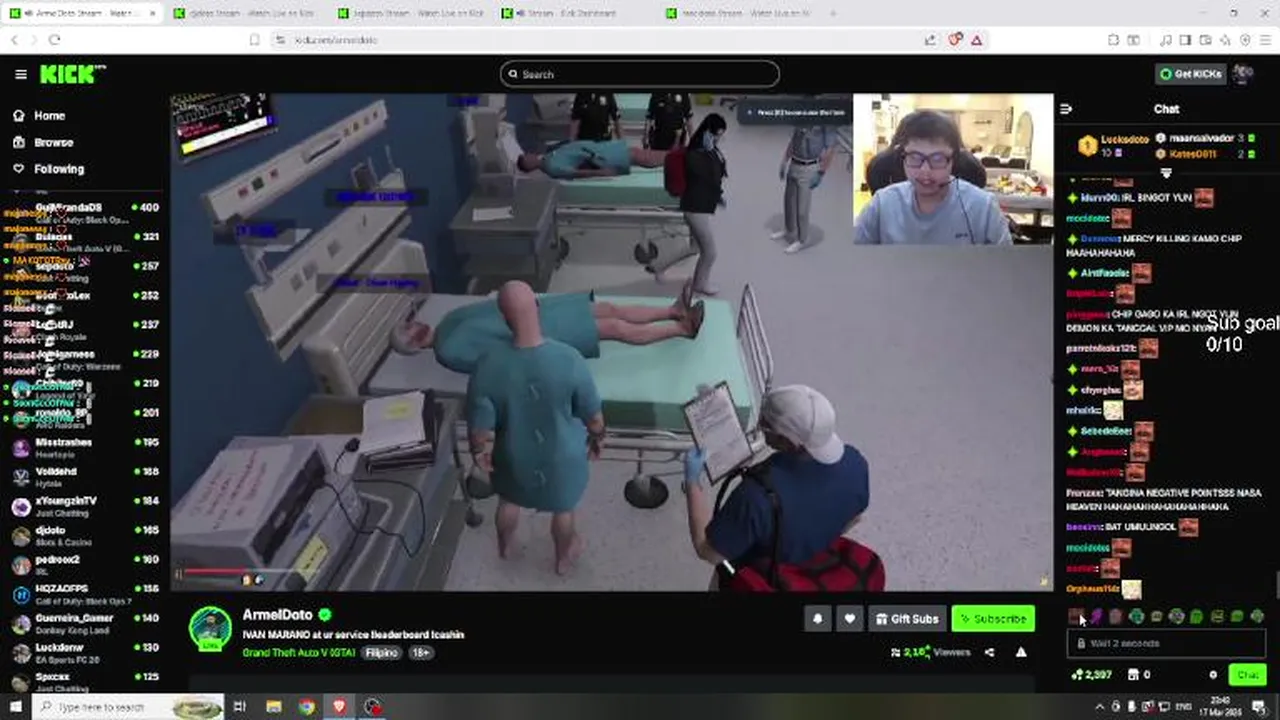Open Guerreira_Gamer channel in sidebar
The image size is (1280, 720).
[84, 623]
